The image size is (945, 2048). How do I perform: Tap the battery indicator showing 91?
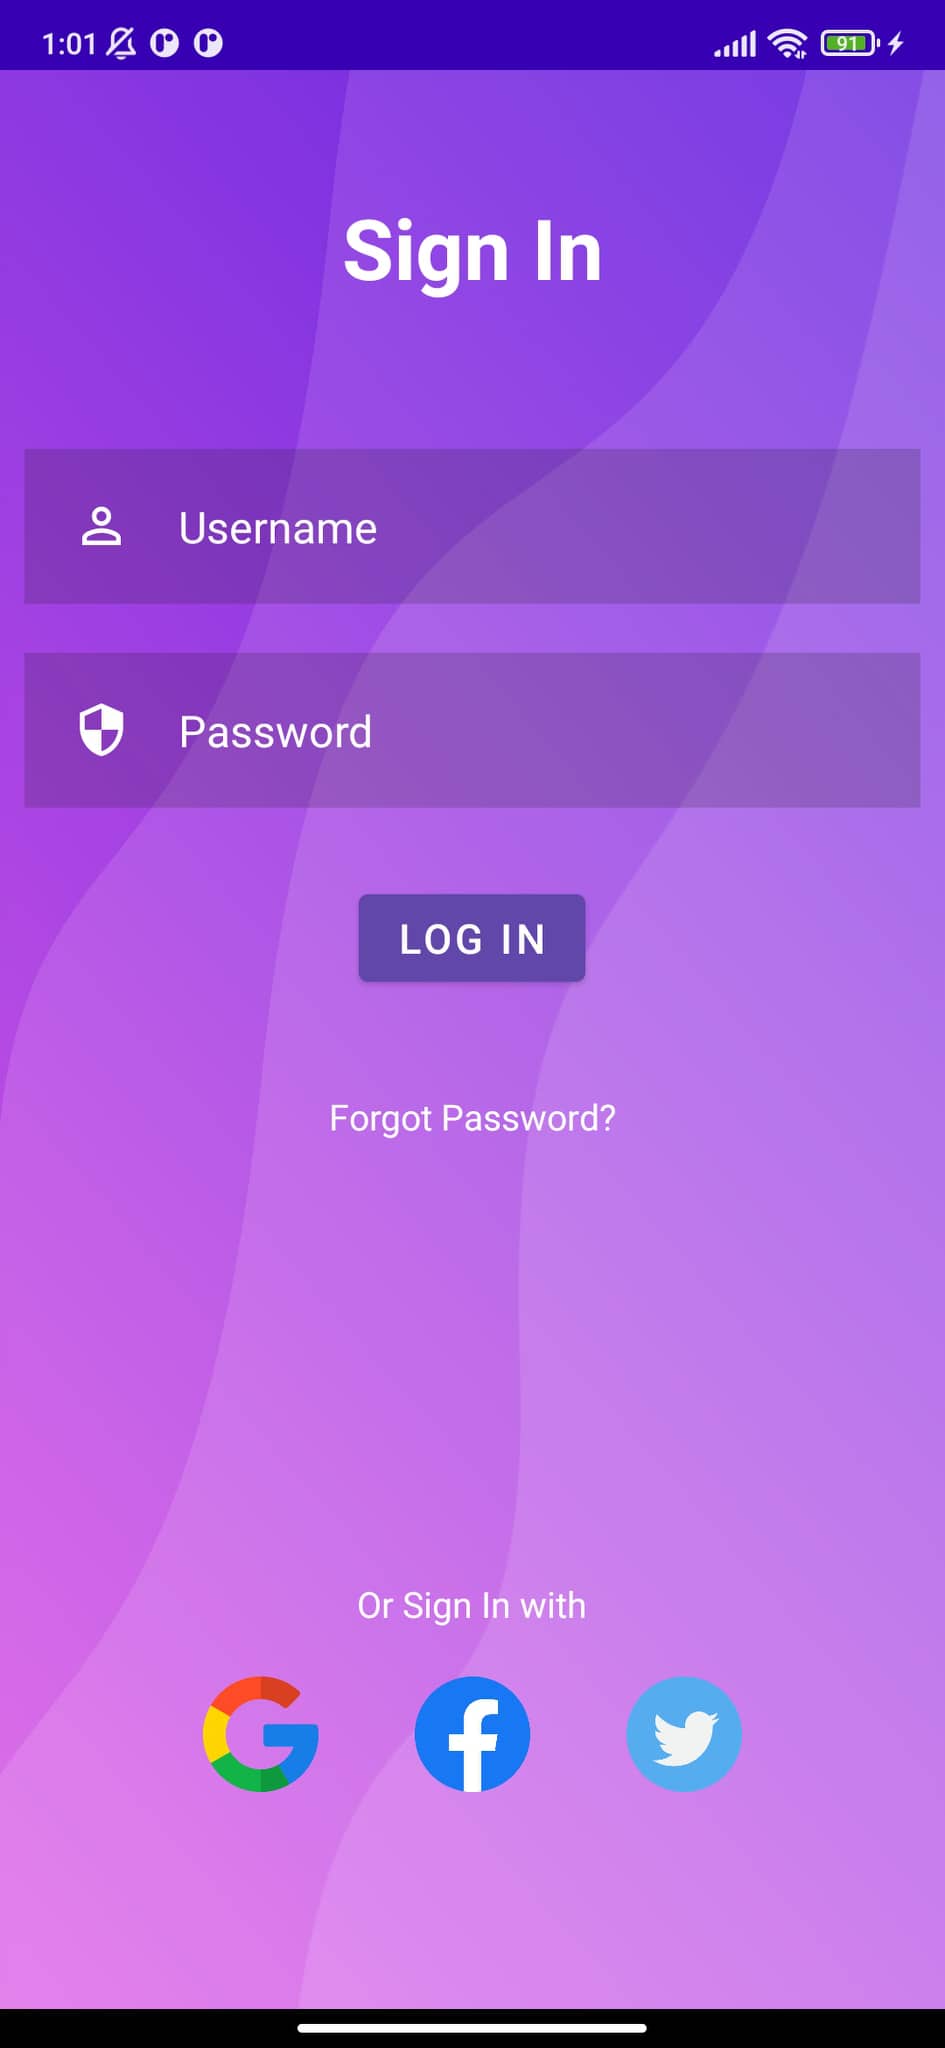(849, 43)
